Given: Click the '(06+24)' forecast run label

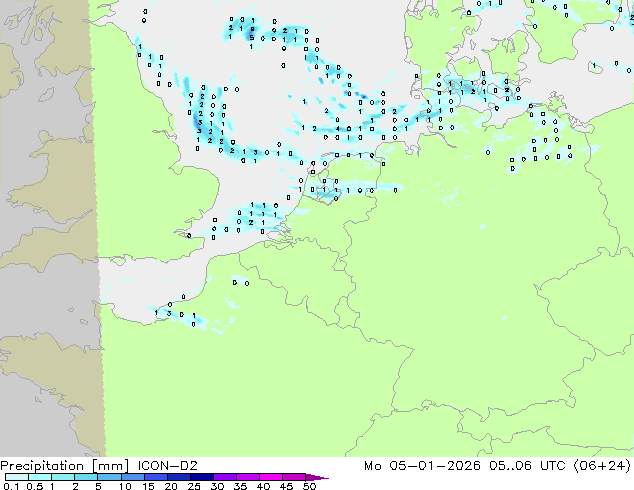Looking at the screenshot, I should pyautogui.click(x=602, y=466).
